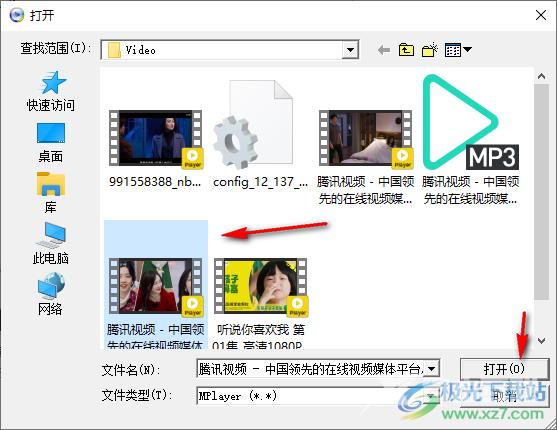Click the 取消 button
This screenshot has height=430, width=557.
(x=504, y=396)
